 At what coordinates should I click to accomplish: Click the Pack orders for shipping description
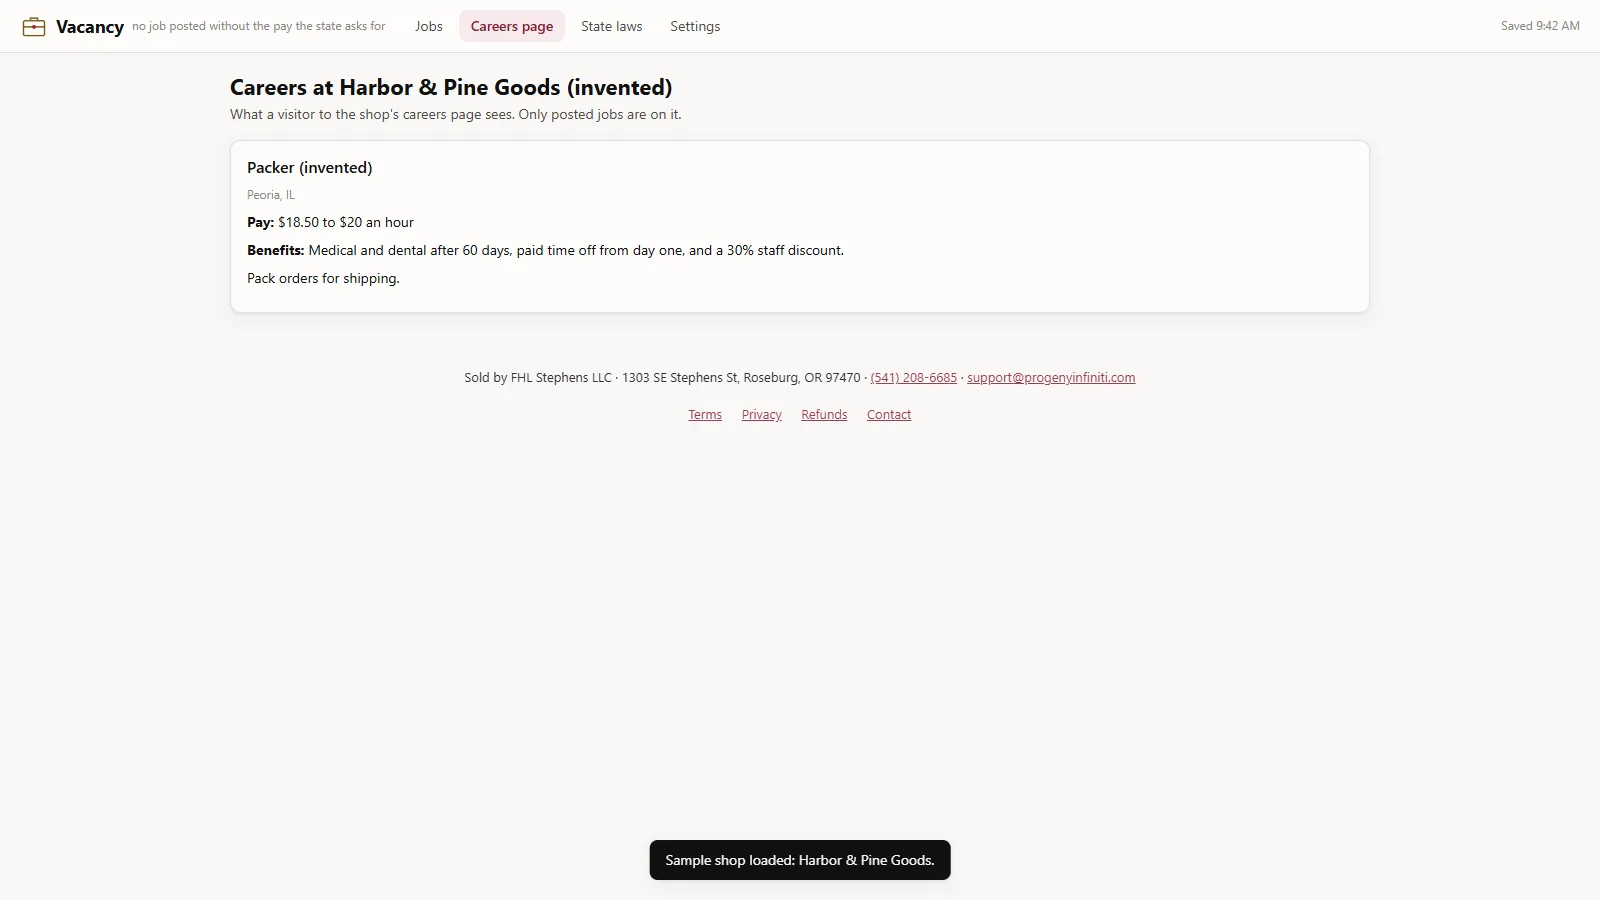(323, 279)
